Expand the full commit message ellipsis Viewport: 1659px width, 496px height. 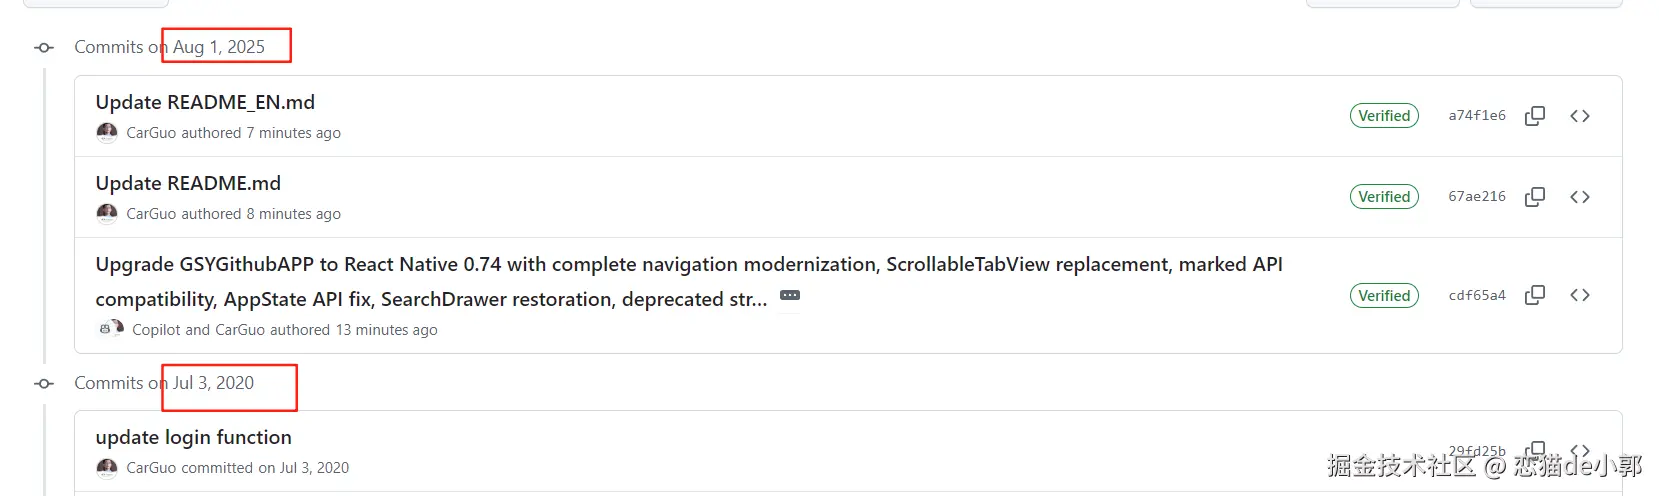[x=790, y=296]
